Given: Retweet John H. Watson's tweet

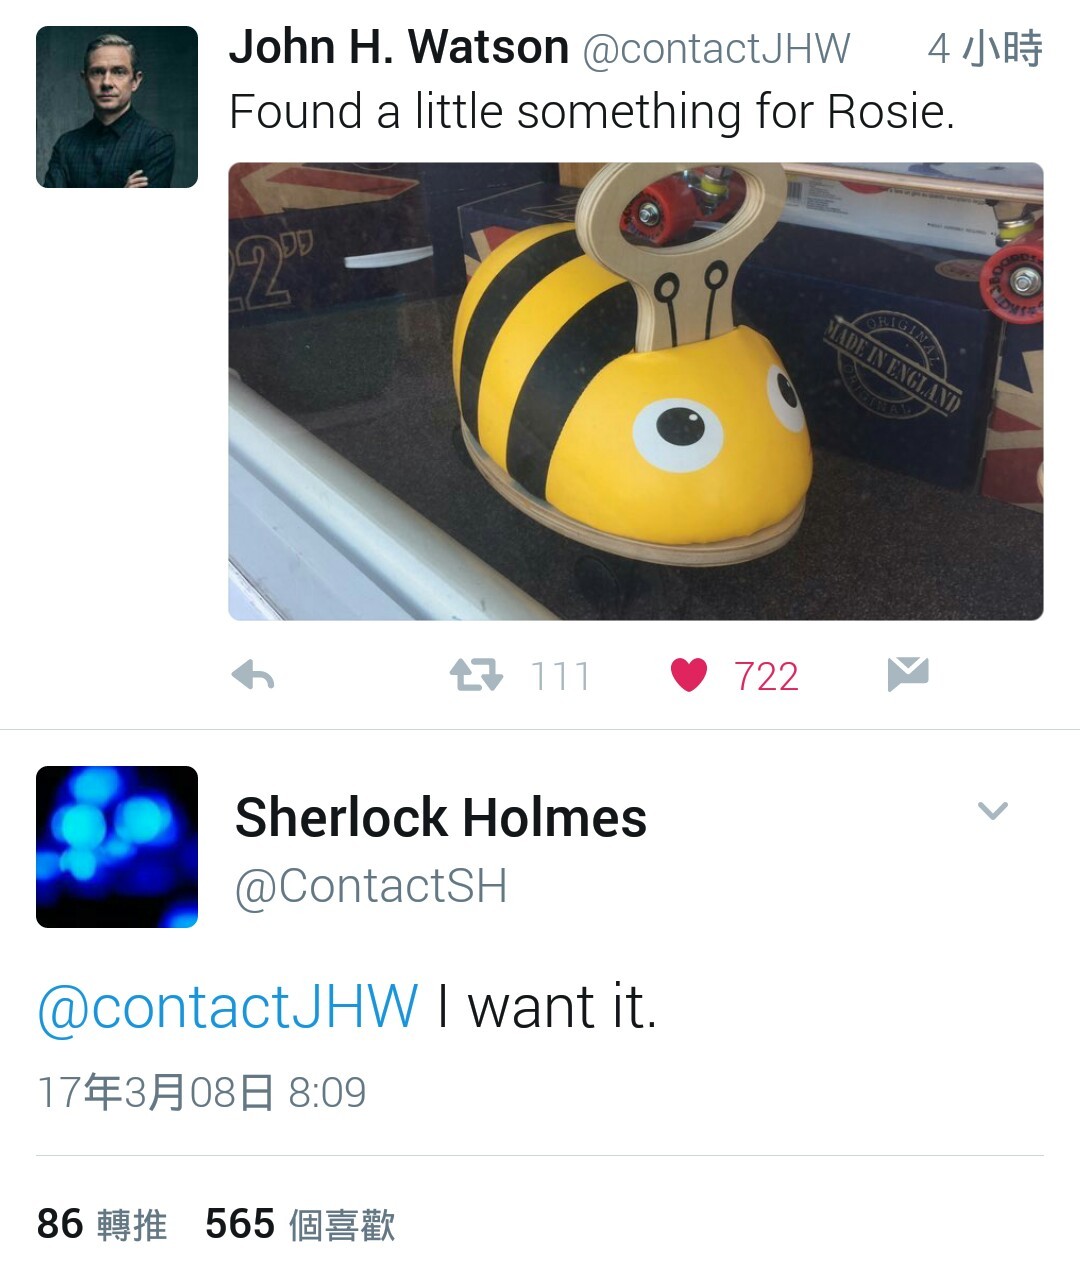Looking at the screenshot, I should pos(476,676).
